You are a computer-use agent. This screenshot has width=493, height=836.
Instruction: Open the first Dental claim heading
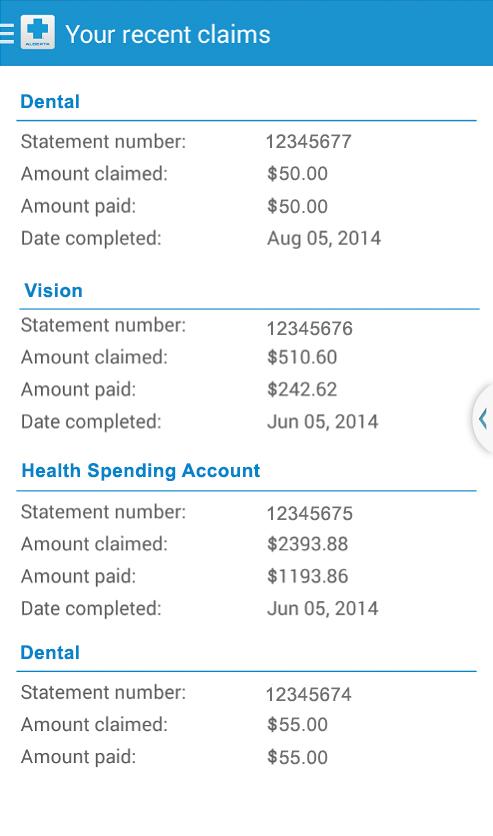pyautogui.click(x=50, y=101)
